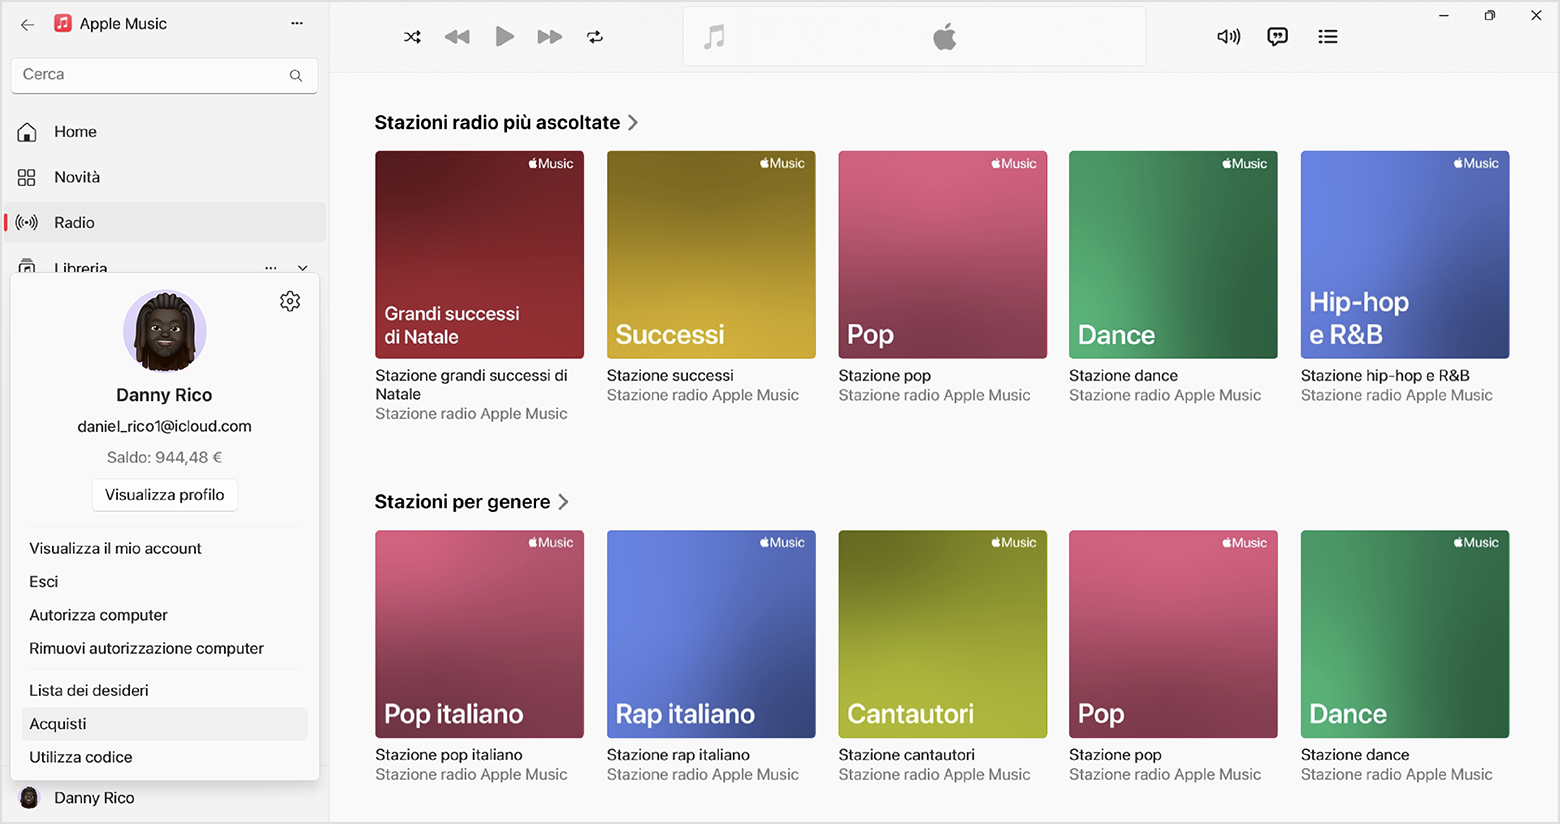Open the Up Next queue list
The height and width of the screenshot is (824, 1560).
point(1328,37)
